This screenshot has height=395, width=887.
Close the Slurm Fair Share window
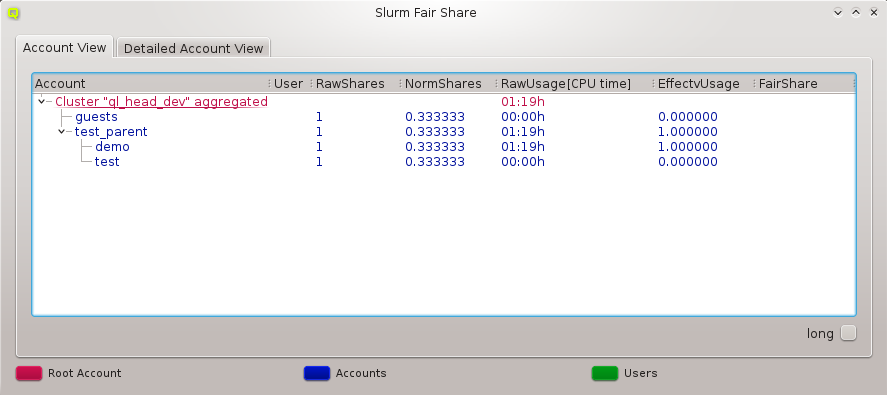click(873, 12)
